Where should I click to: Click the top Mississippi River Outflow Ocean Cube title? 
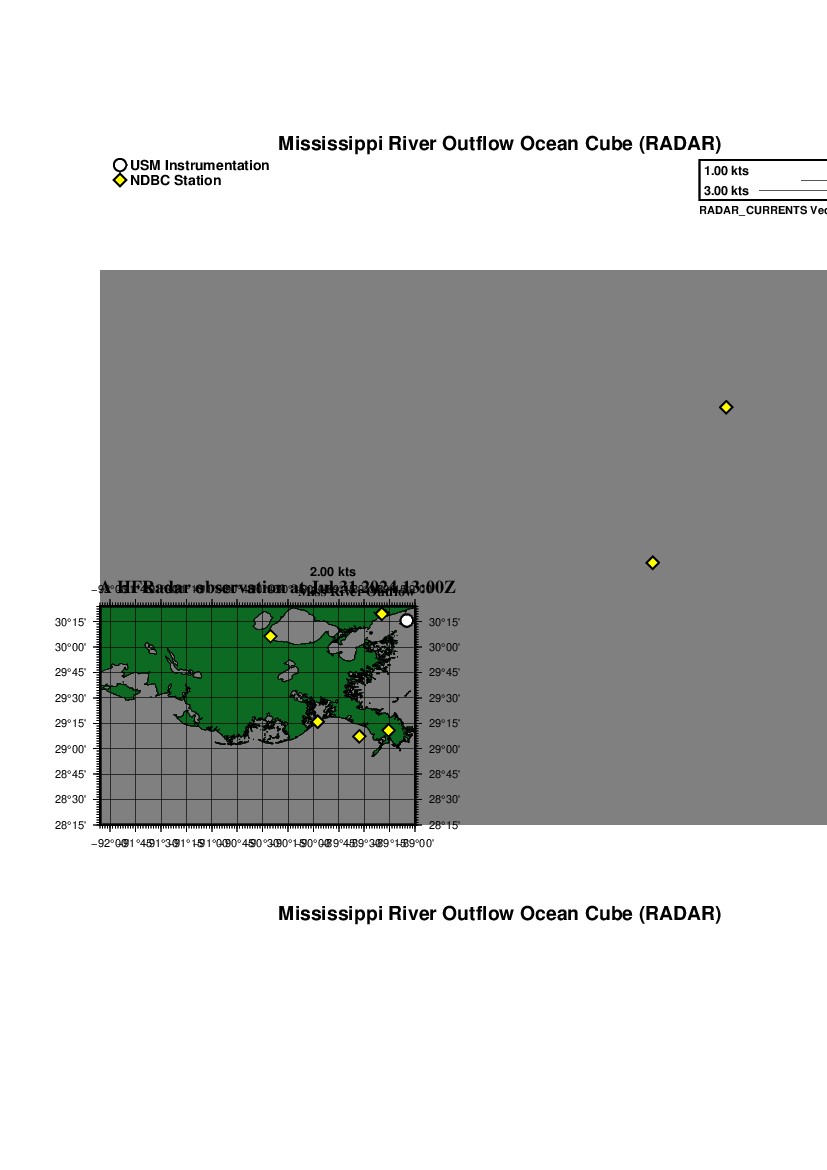point(499,144)
